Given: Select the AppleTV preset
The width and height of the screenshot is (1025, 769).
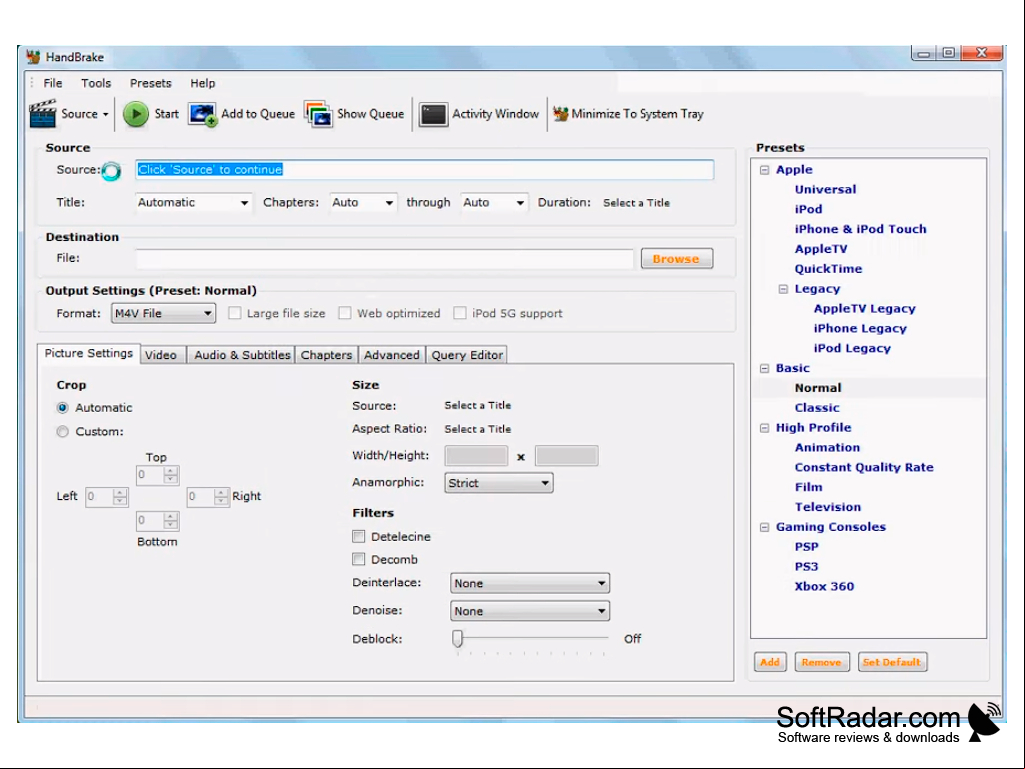Looking at the screenshot, I should tap(821, 249).
